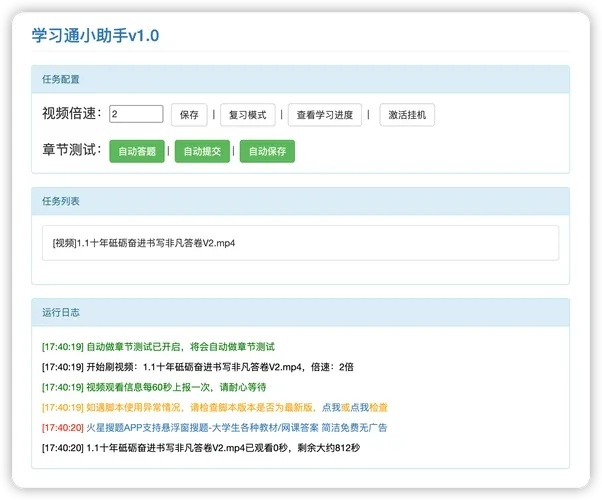Click the first 点我 link in log
The image size is (602, 500).
(331, 407)
